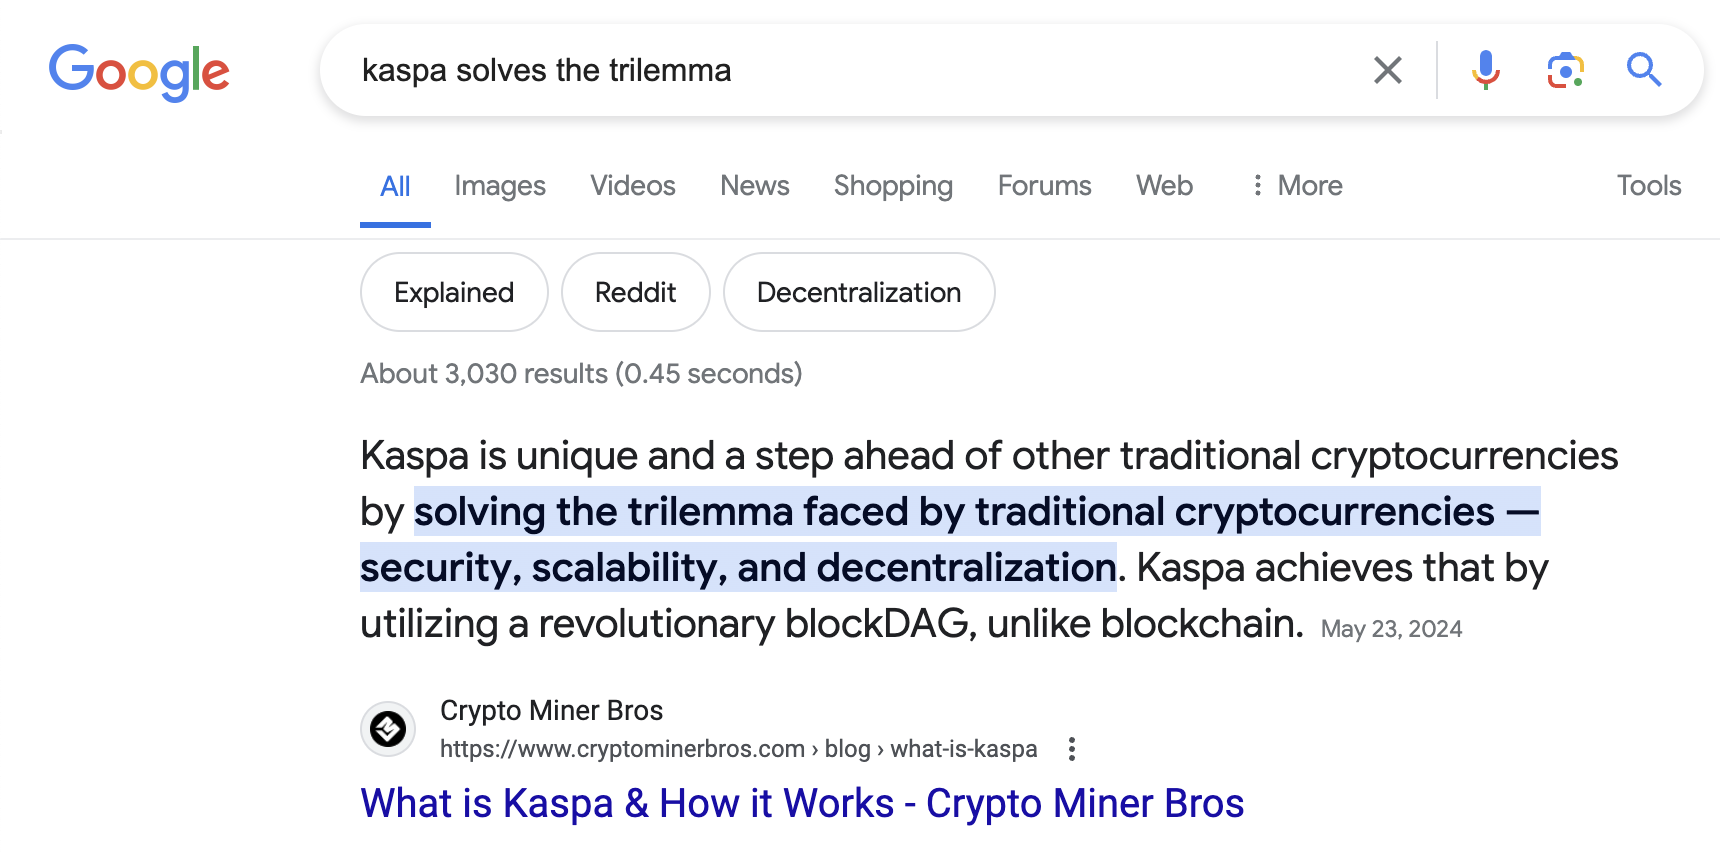Screen dimensions: 1720x852
Task: Click the Crypto Miner Bros favicon
Action: [x=388, y=729]
